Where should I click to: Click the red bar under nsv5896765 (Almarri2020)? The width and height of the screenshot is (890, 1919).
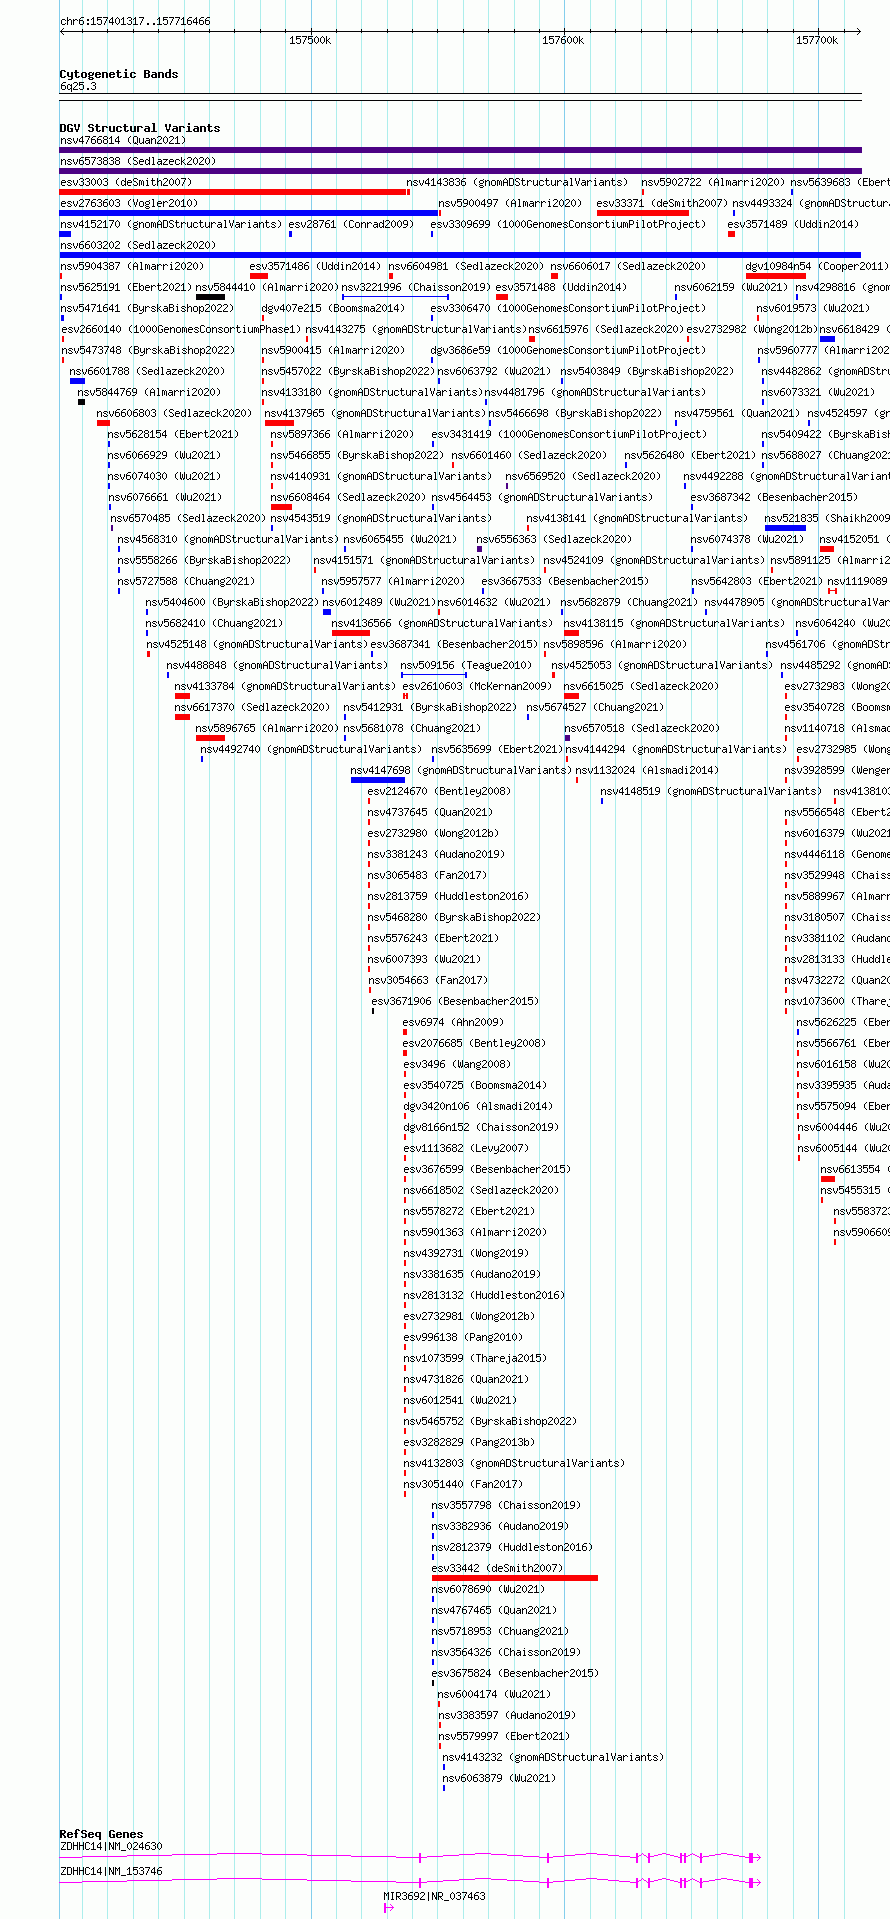(x=210, y=738)
